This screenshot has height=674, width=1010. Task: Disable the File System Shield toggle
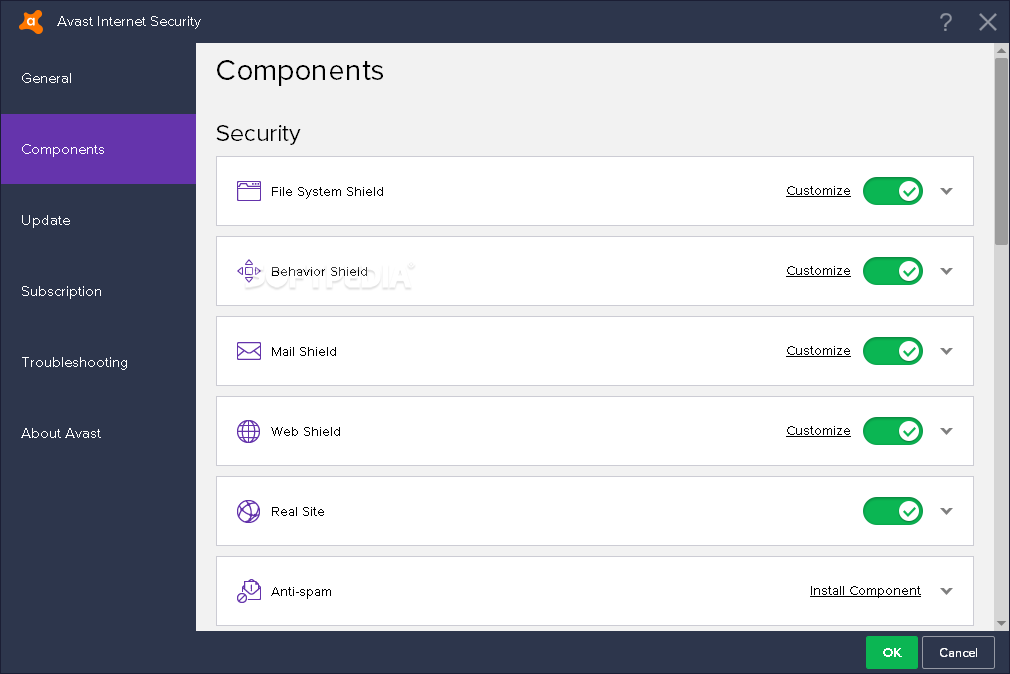click(x=892, y=191)
